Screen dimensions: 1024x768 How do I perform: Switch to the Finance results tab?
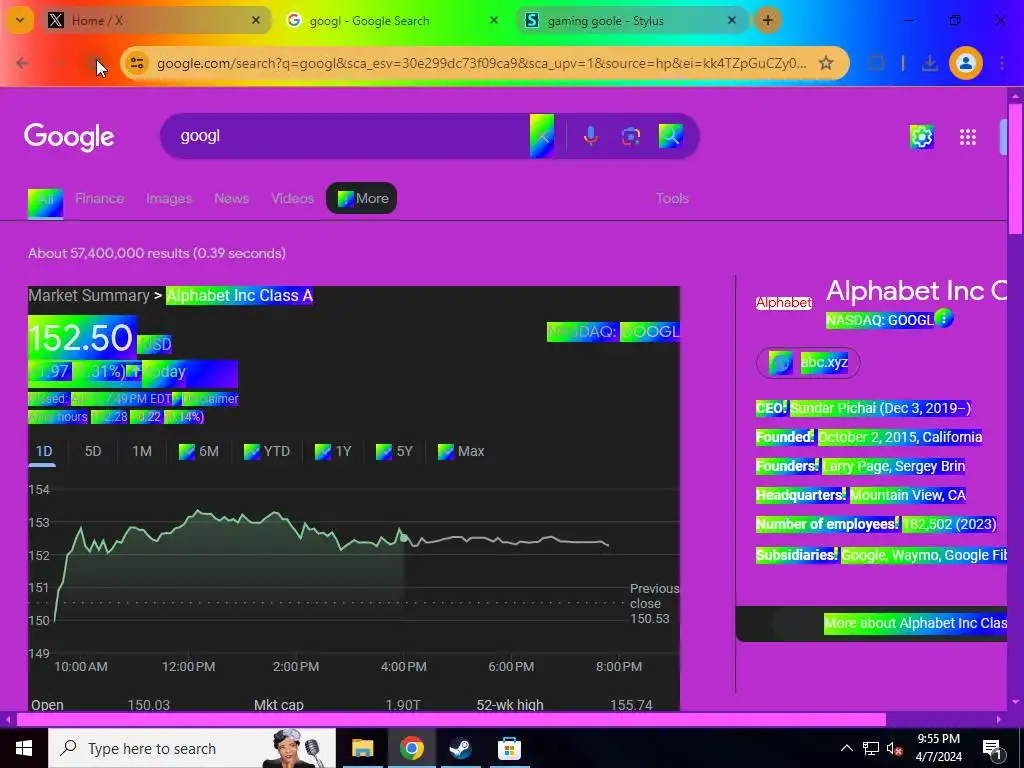click(99, 199)
